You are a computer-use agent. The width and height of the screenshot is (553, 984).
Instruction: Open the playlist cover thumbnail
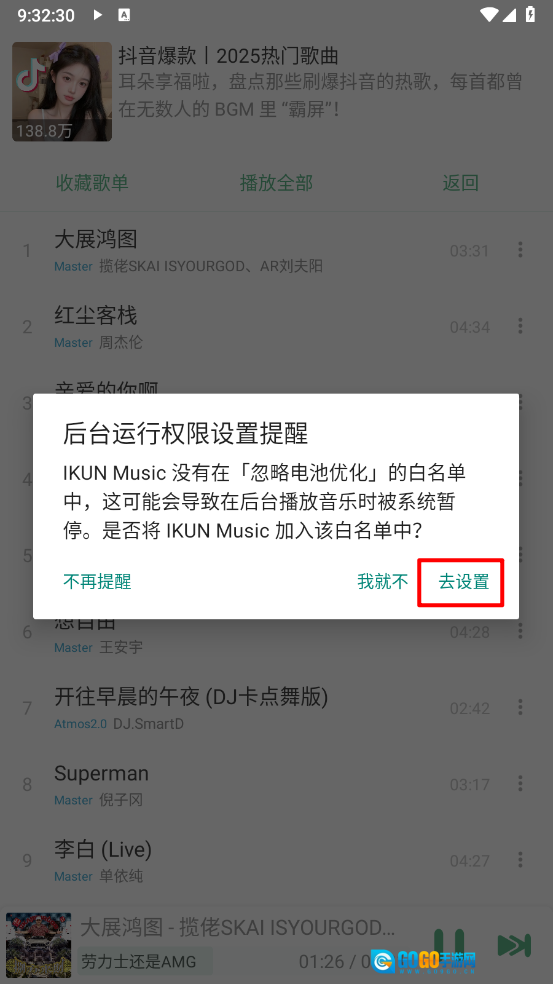pos(62,92)
